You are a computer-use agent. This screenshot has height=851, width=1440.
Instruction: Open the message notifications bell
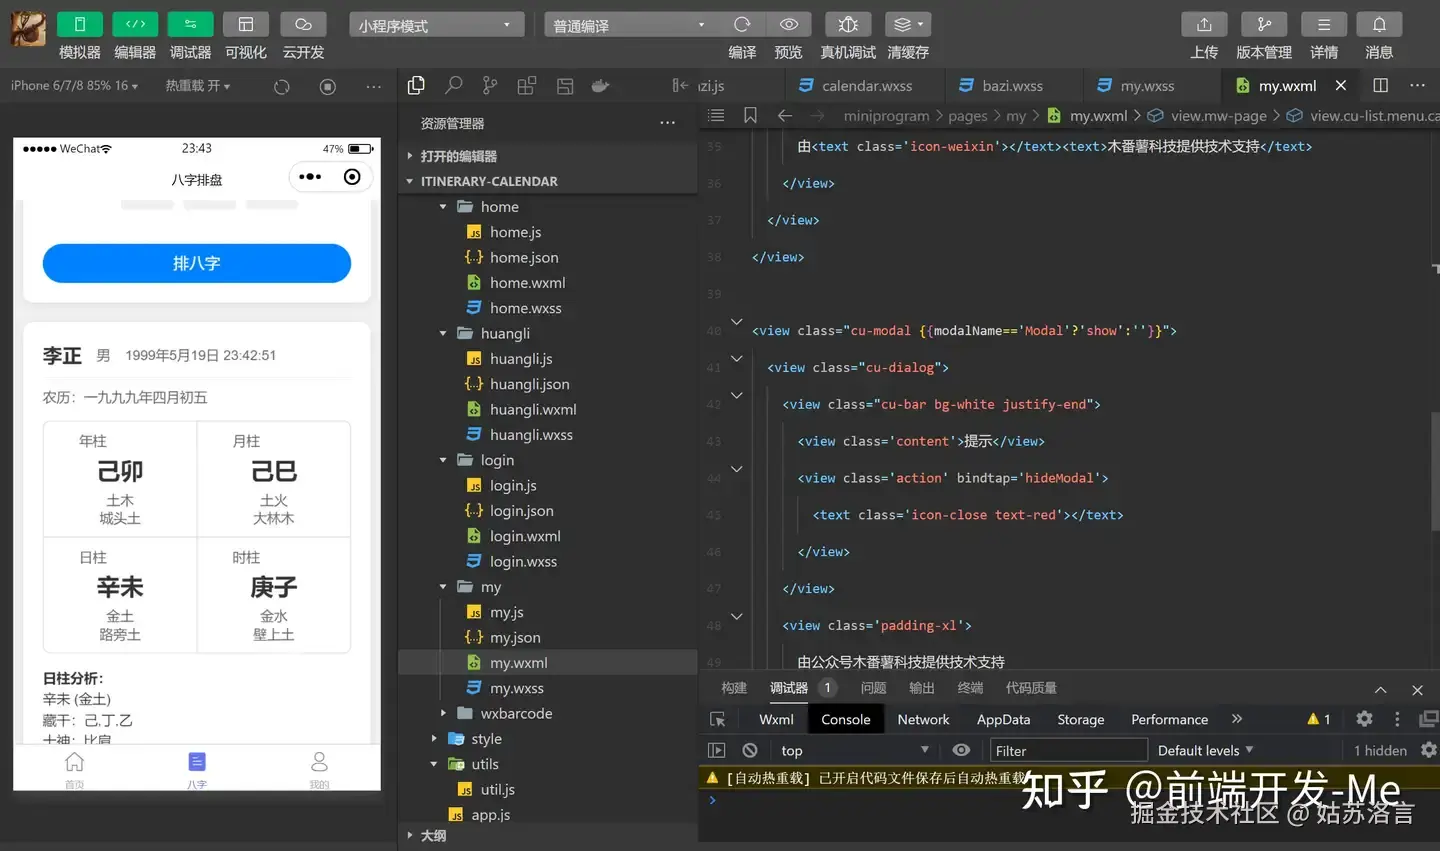coord(1379,24)
